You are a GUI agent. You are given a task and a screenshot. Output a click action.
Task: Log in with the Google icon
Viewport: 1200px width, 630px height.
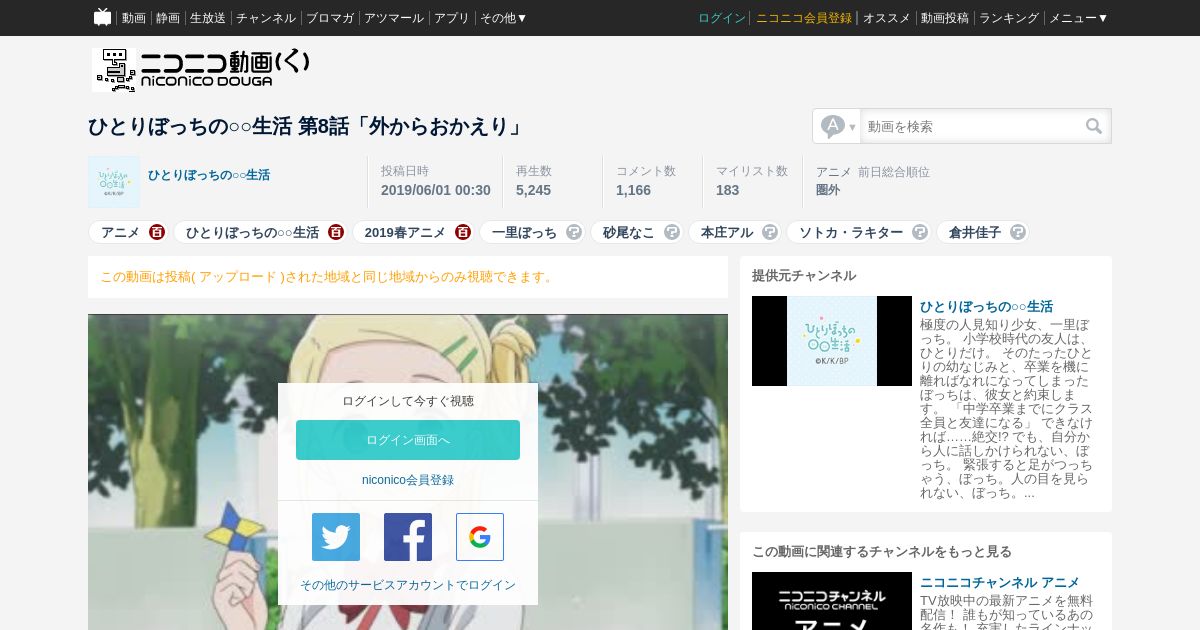click(480, 537)
